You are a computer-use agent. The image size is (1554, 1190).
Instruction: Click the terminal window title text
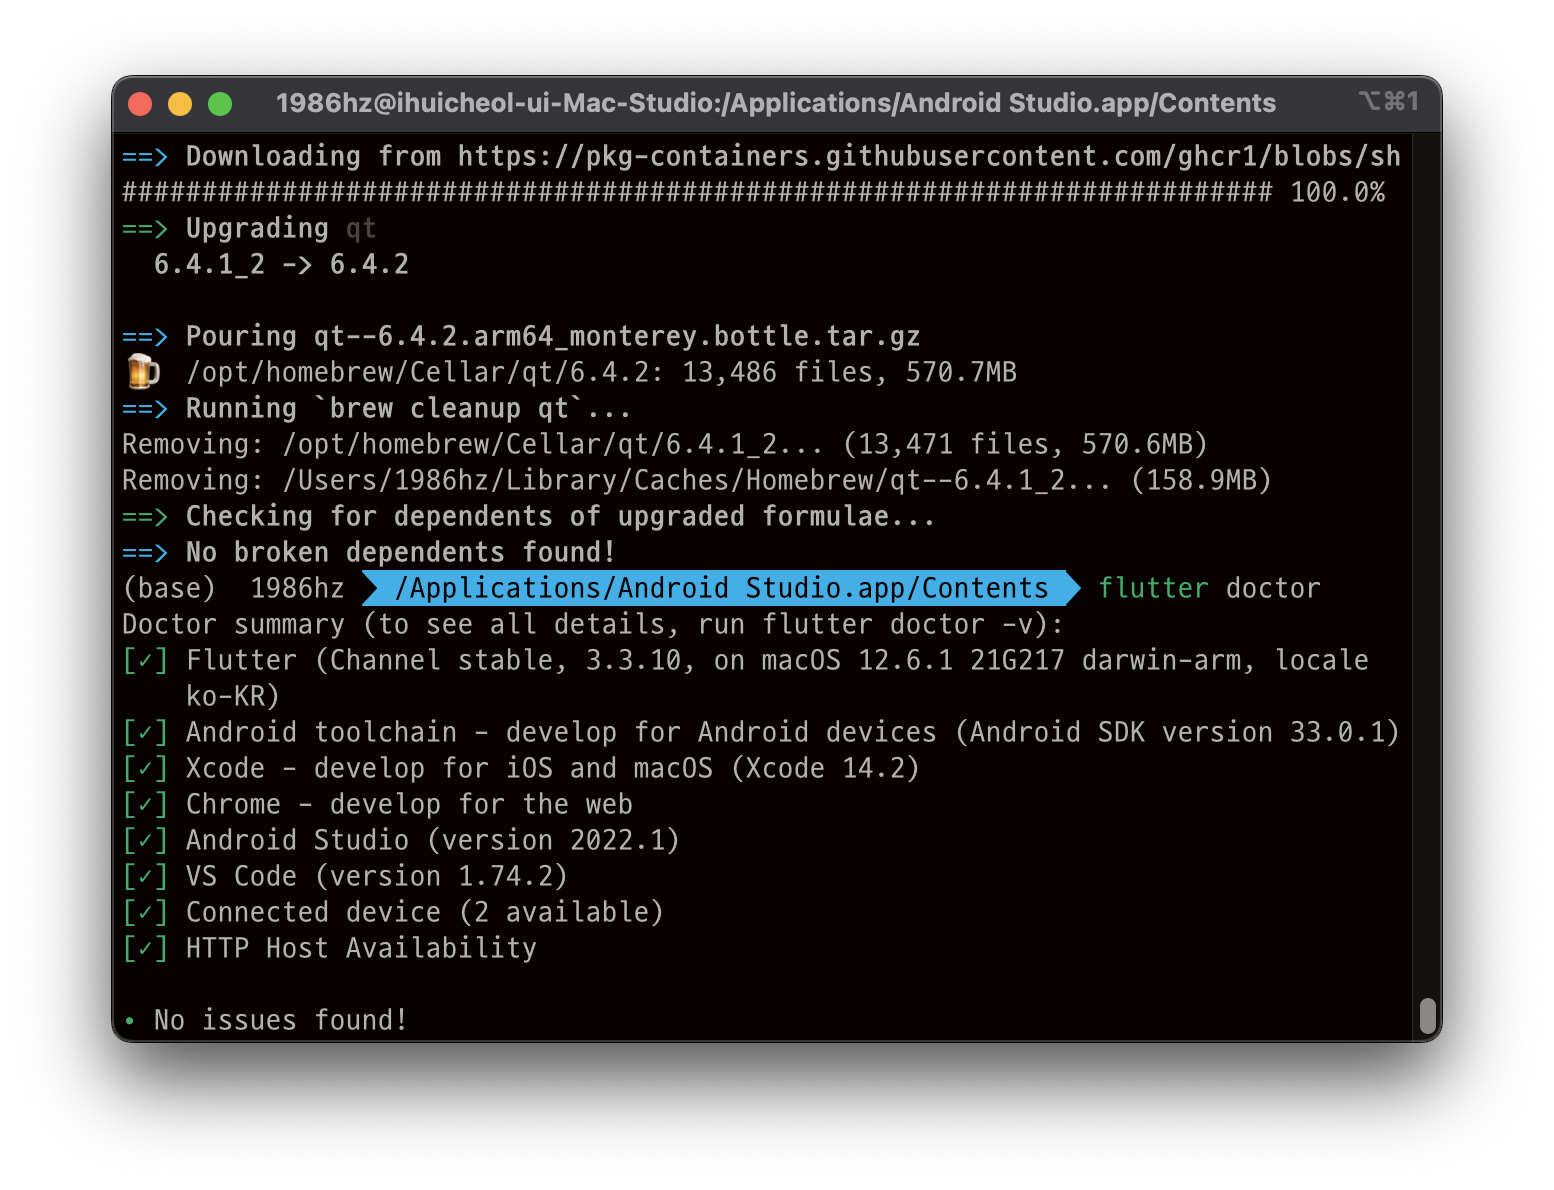point(776,103)
